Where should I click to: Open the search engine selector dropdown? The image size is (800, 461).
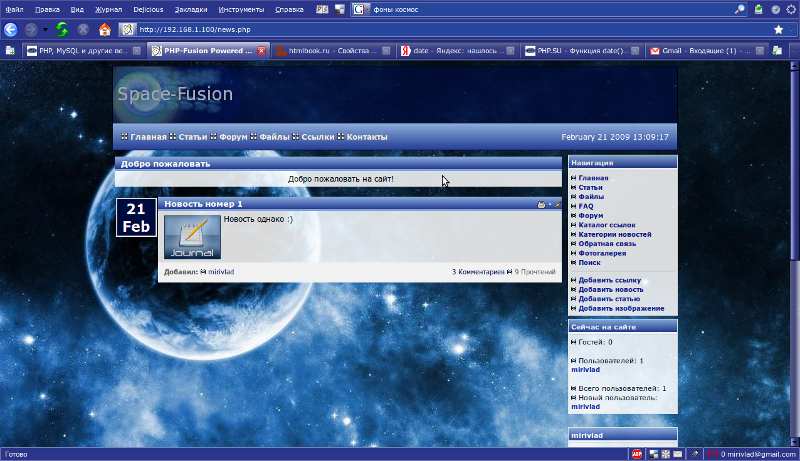[358, 9]
